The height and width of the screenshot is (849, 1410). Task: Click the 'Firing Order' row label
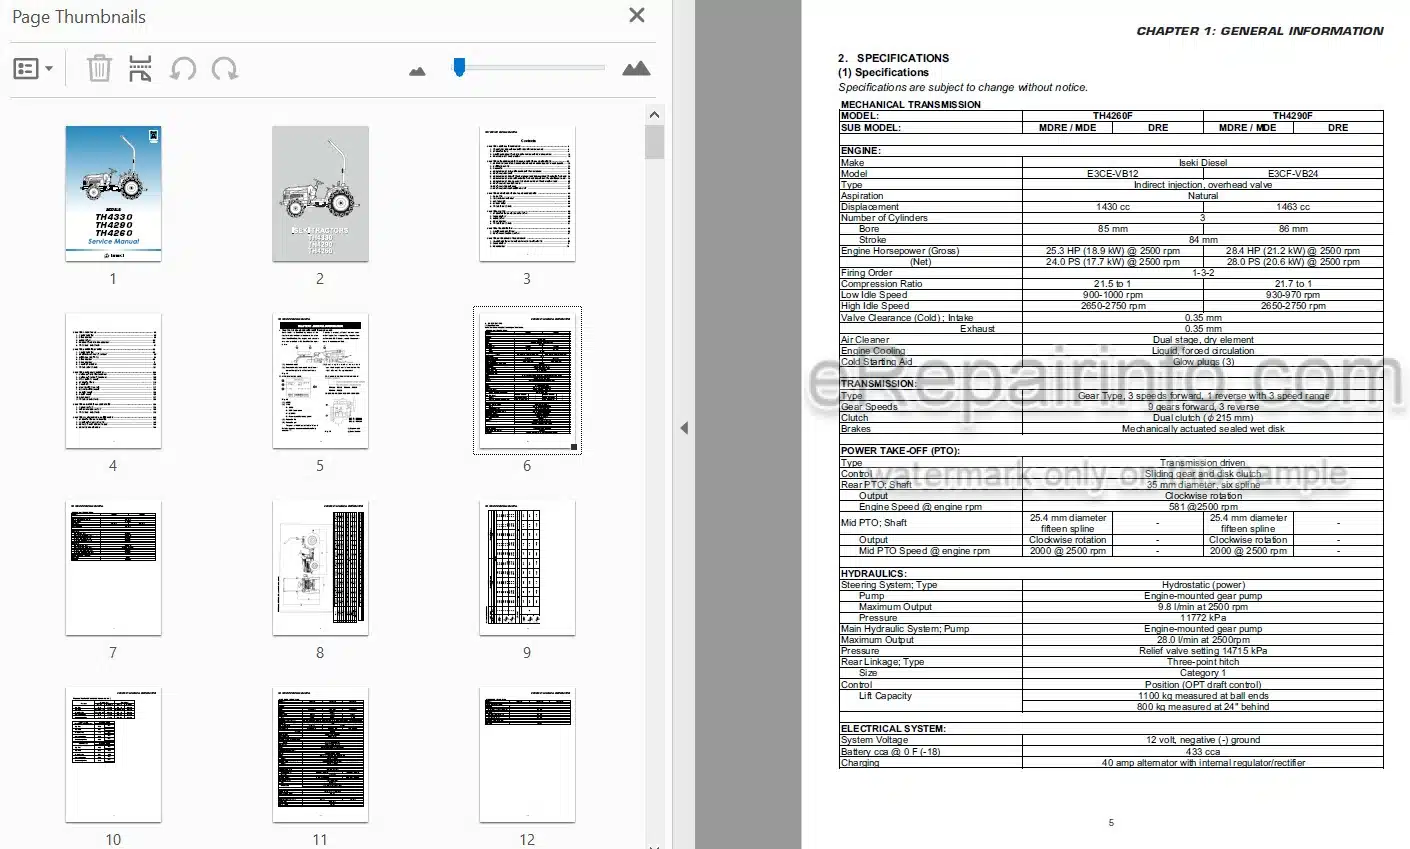[x=866, y=273]
